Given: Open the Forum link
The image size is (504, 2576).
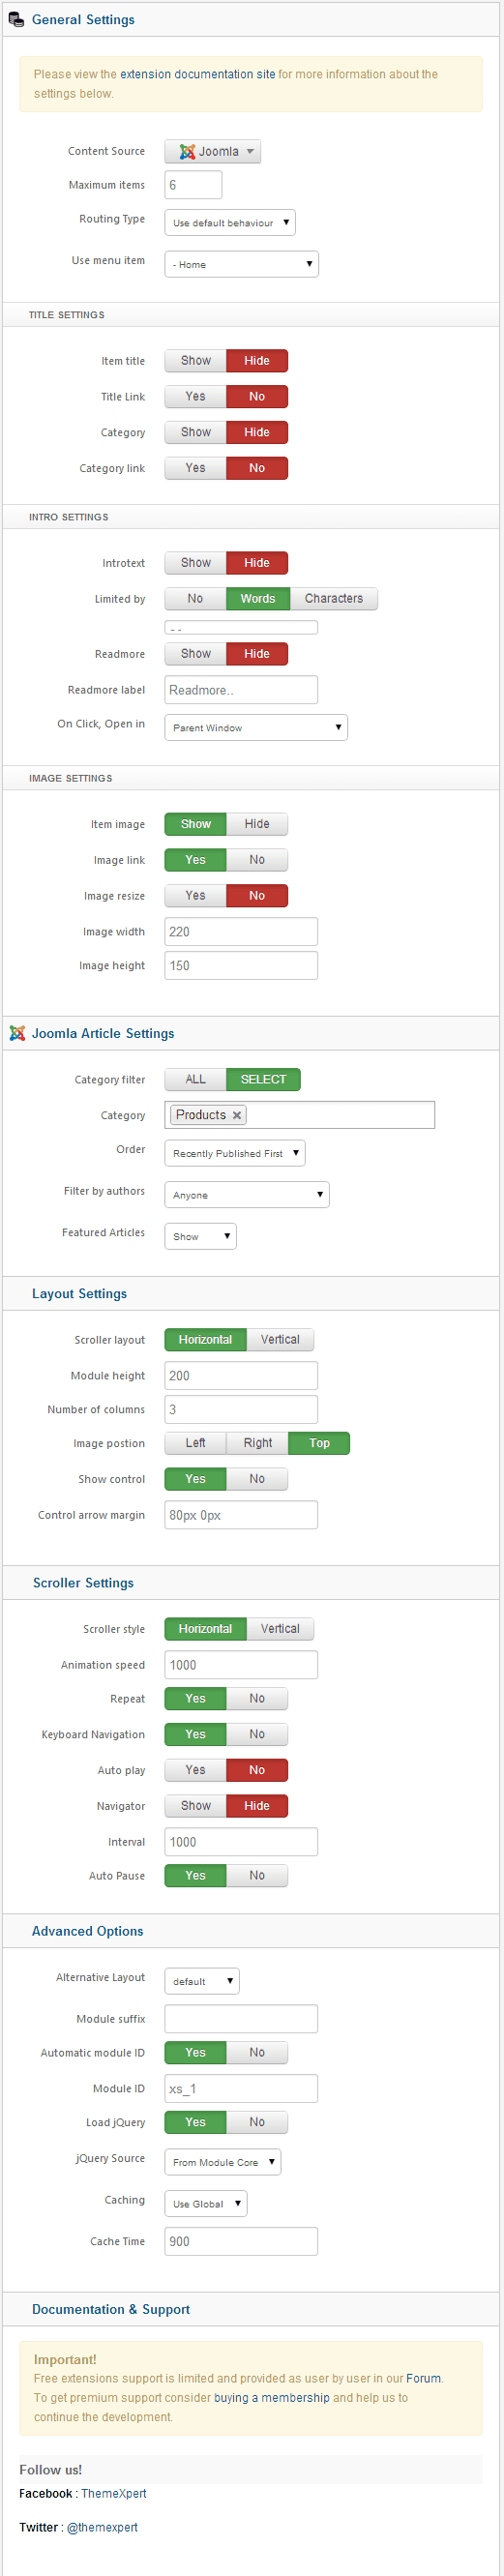Looking at the screenshot, I should tap(423, 2378).
